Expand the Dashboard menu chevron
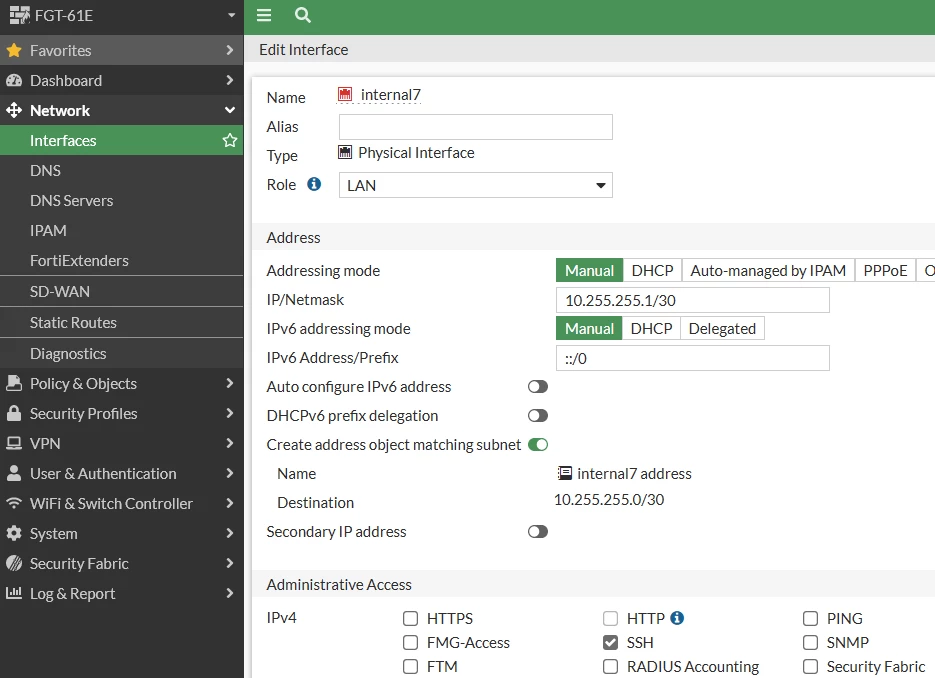This screenshot has width=935, height=678. click(230, 80)
